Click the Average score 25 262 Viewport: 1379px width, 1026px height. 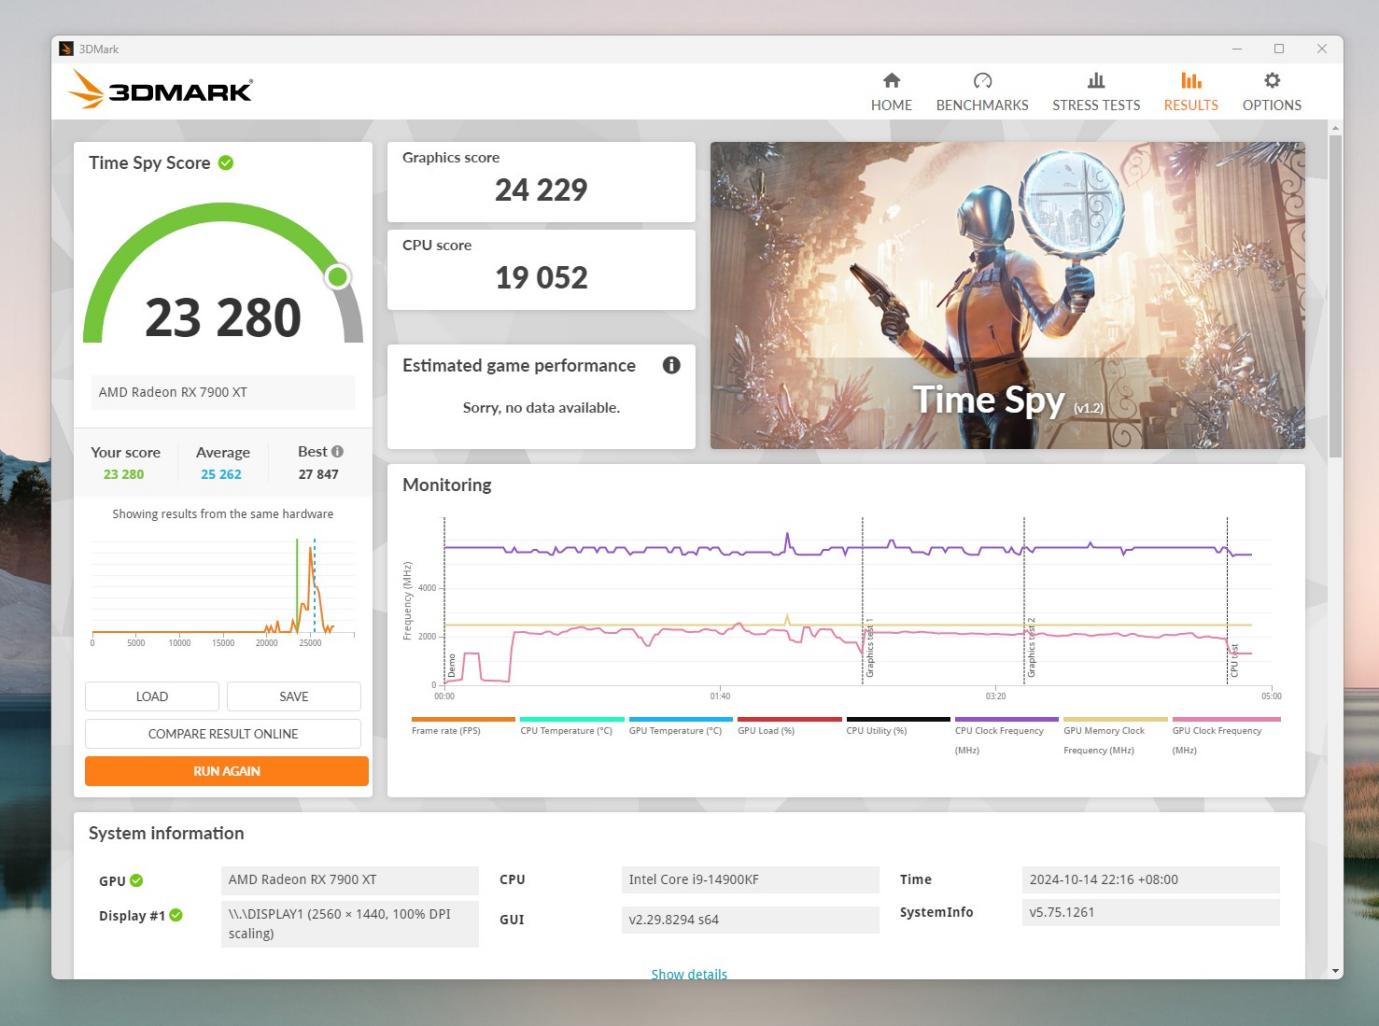pos(221,474)
